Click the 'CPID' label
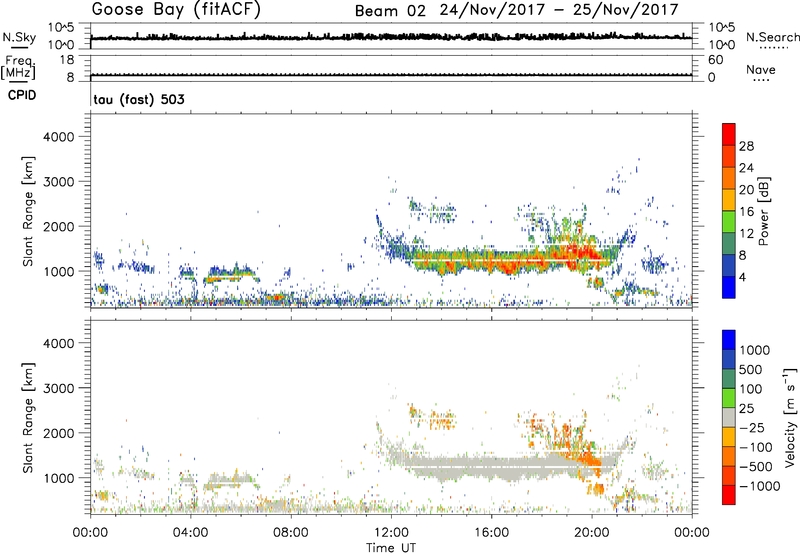 tap(22, 95)
